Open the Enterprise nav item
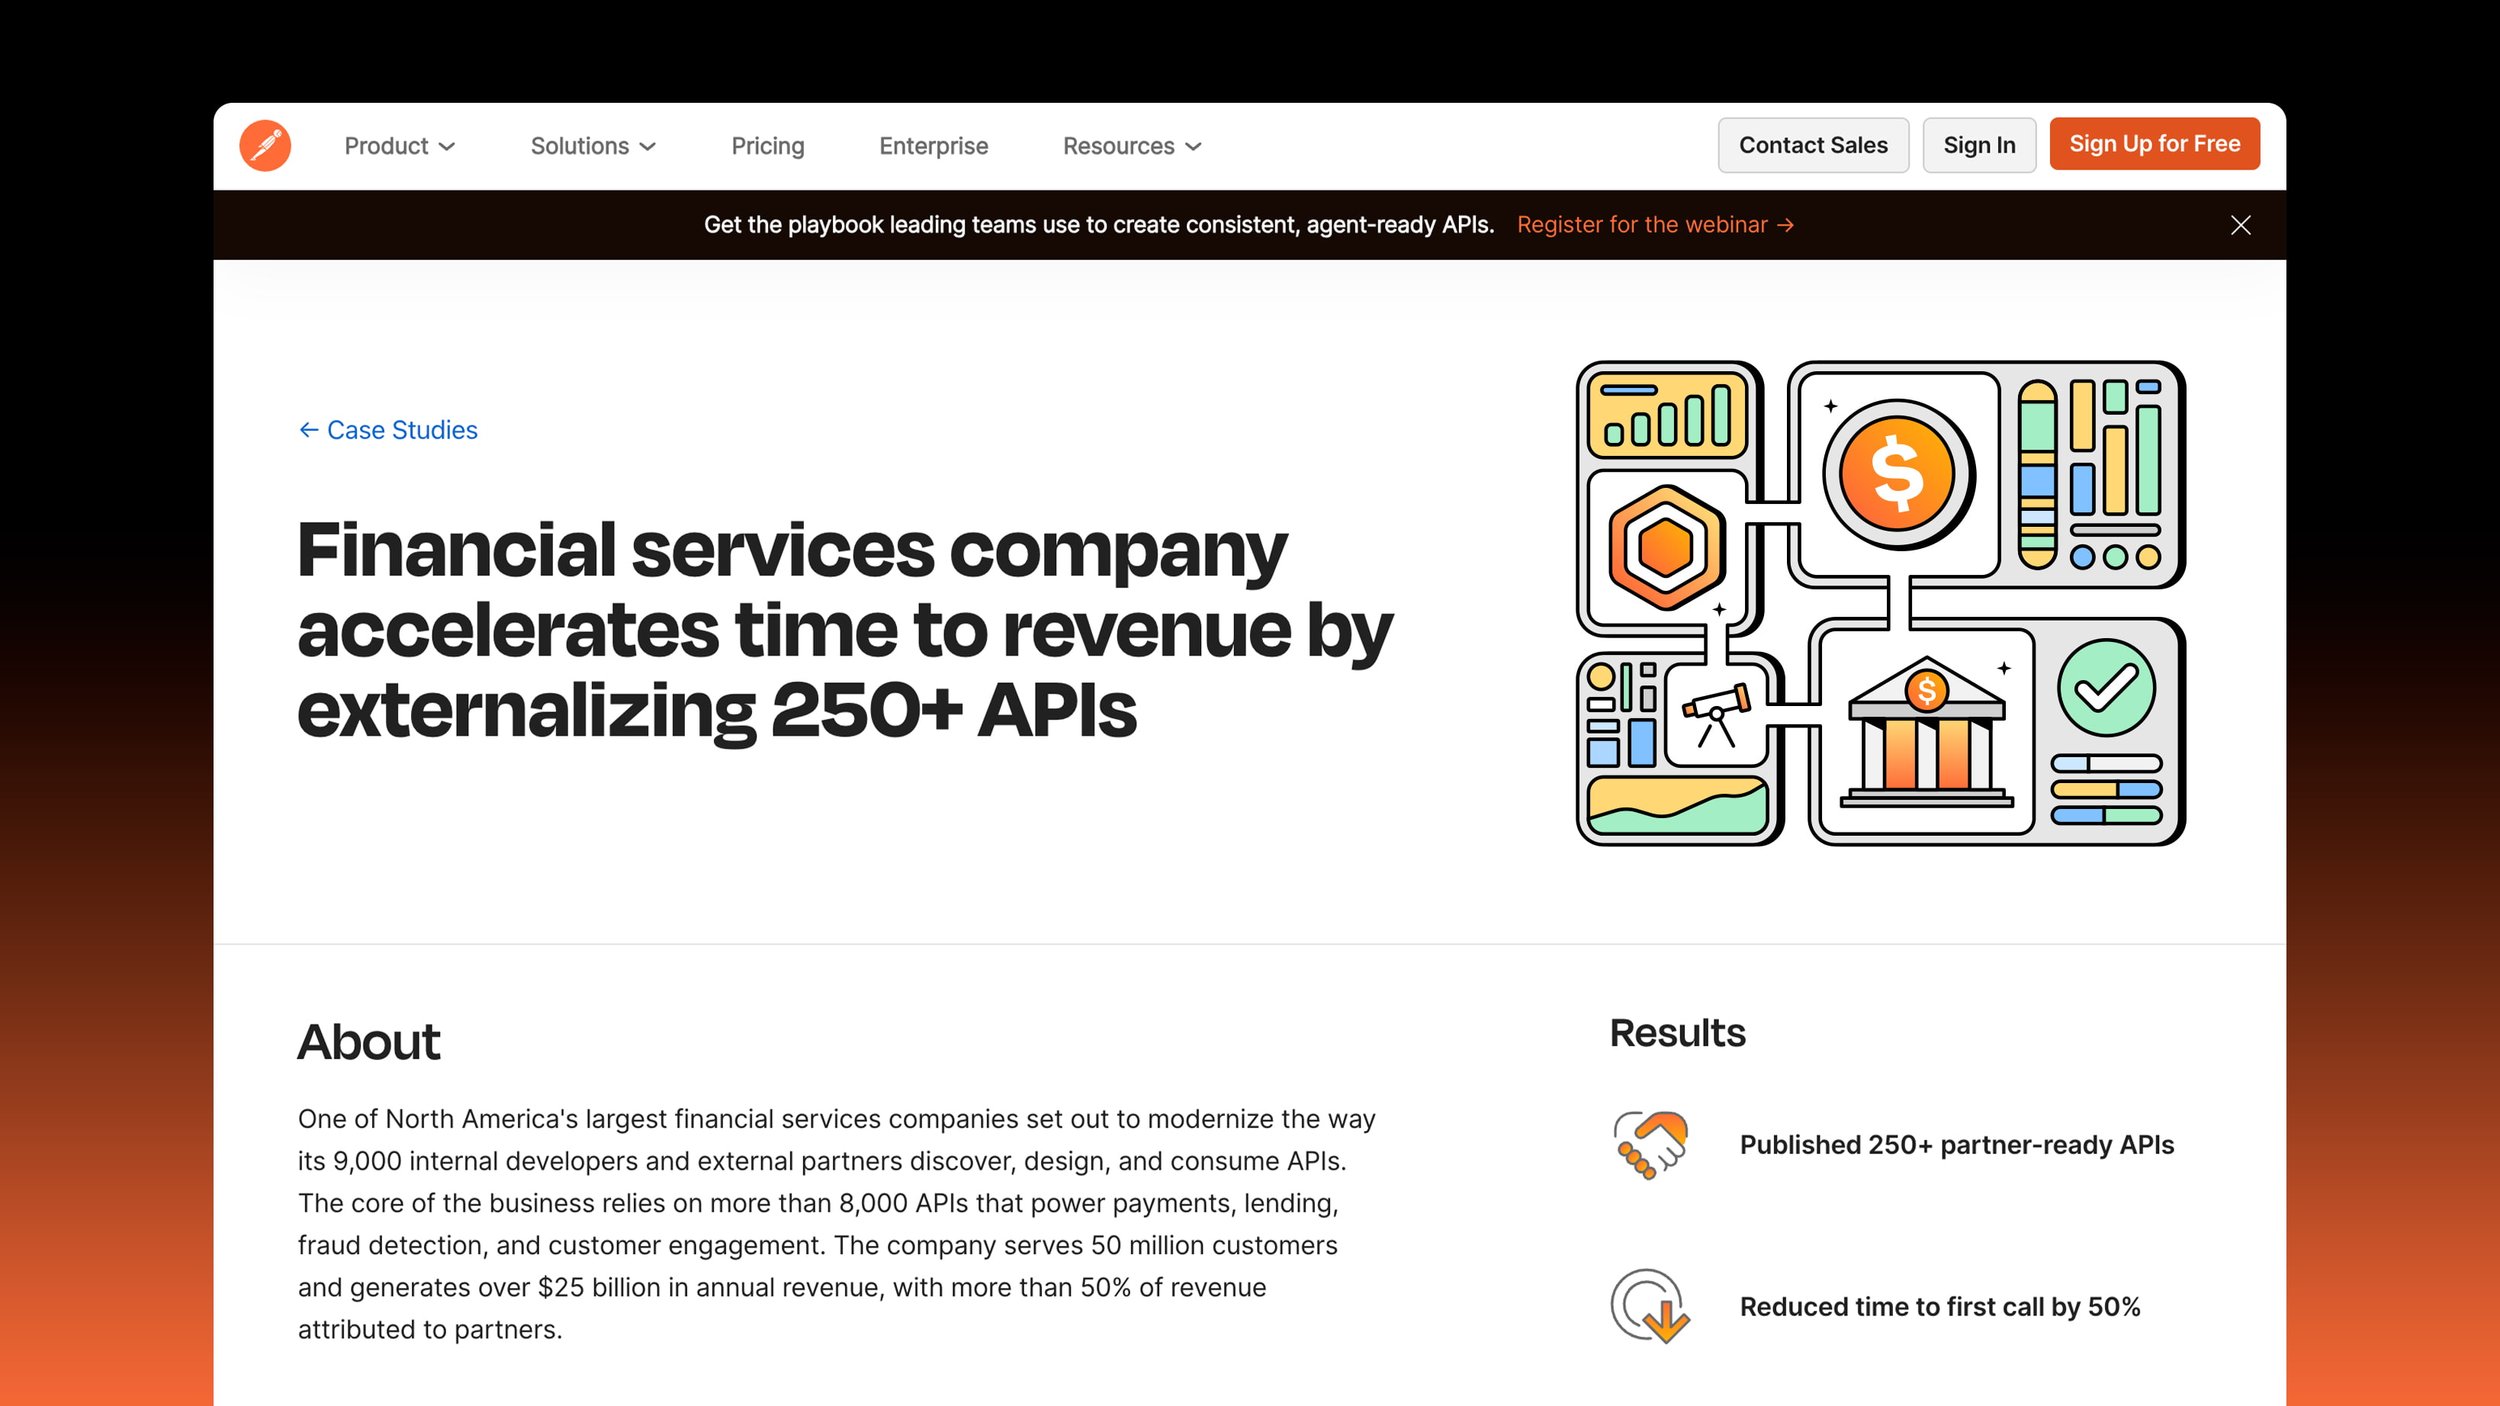 933,146
